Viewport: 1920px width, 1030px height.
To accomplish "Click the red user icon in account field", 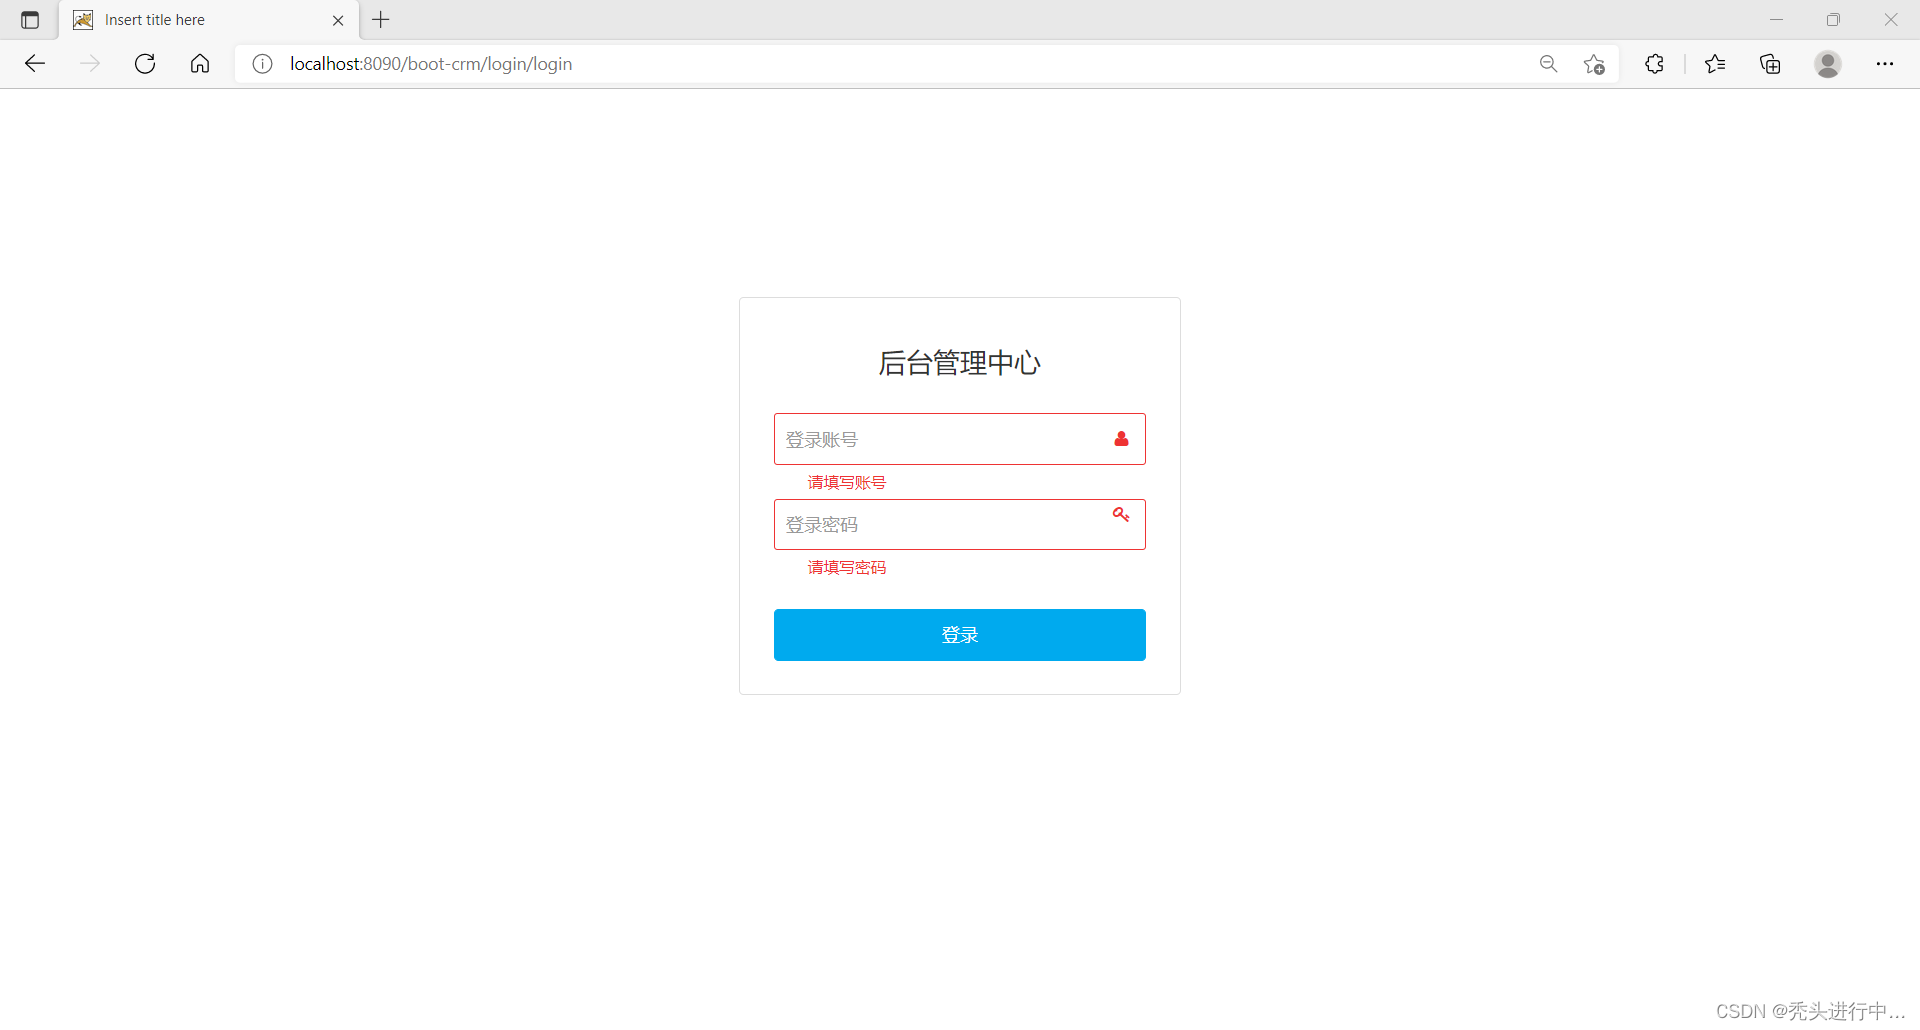I will point(1121,438).
